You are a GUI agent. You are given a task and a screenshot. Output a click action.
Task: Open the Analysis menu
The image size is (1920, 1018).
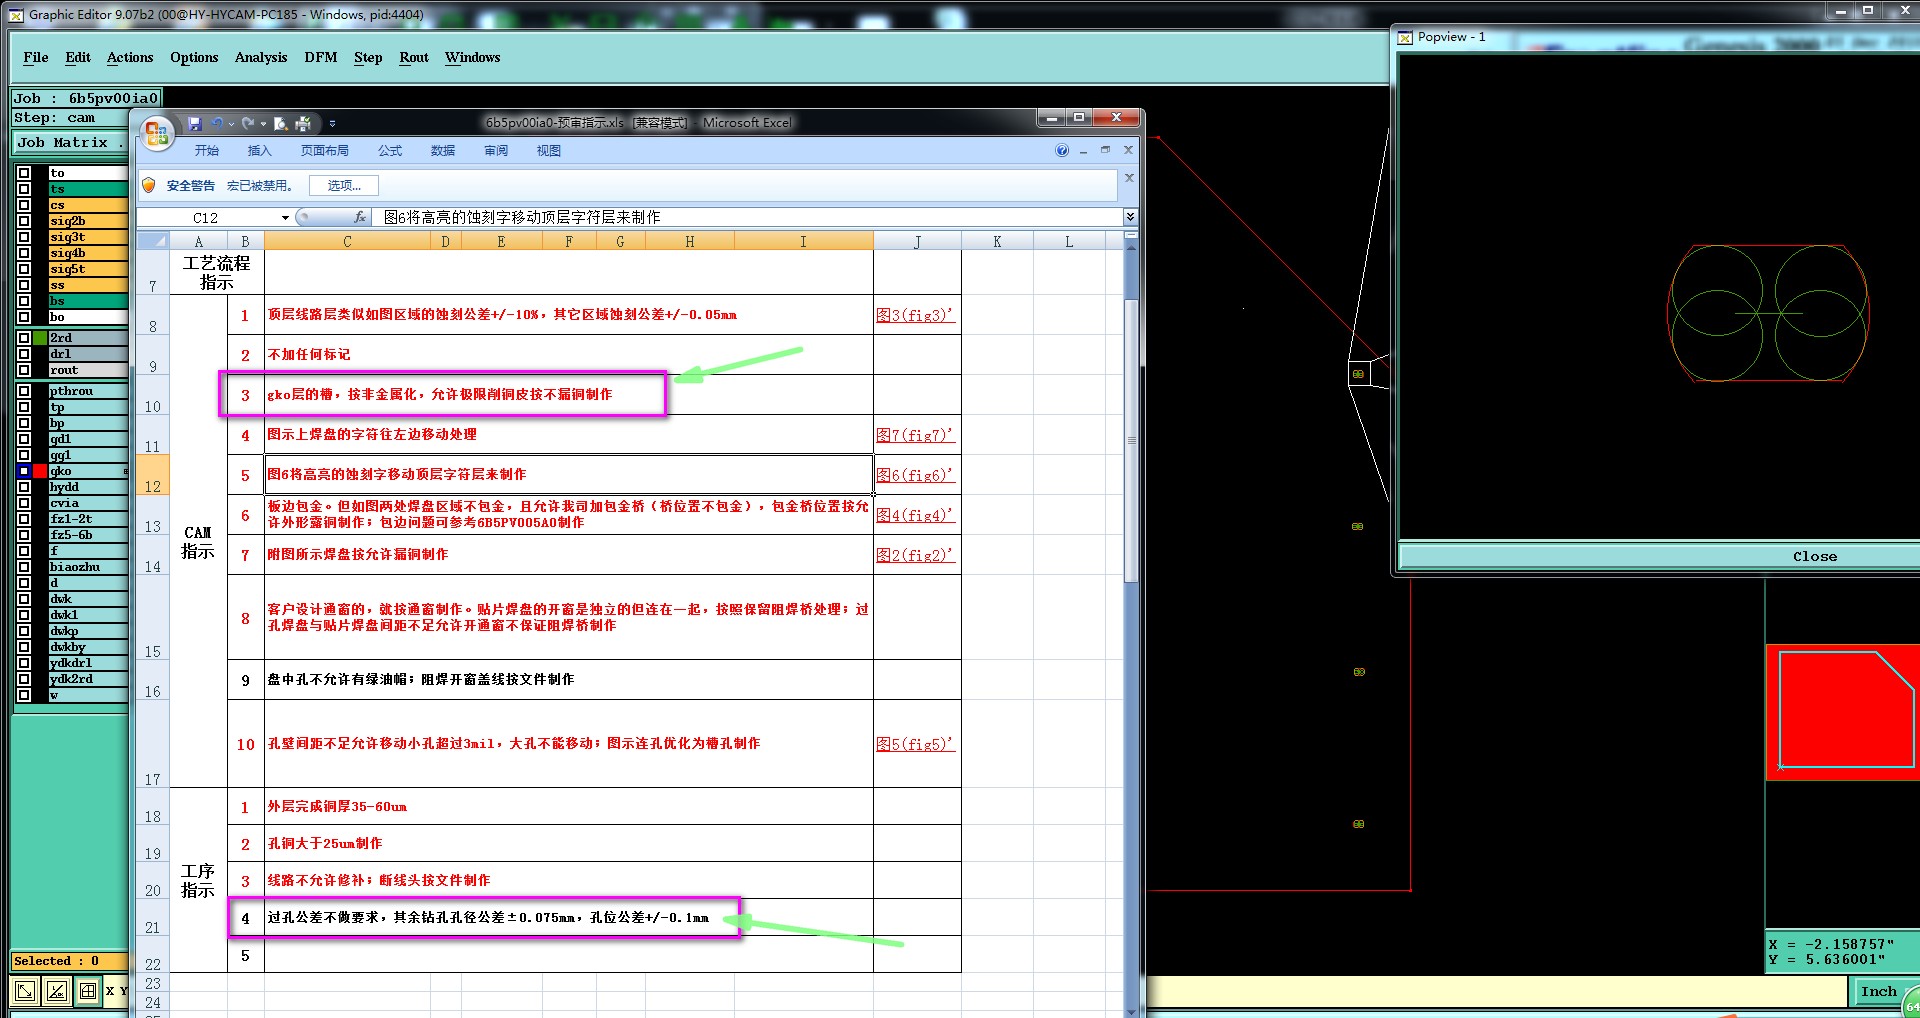tap(261, 57)
